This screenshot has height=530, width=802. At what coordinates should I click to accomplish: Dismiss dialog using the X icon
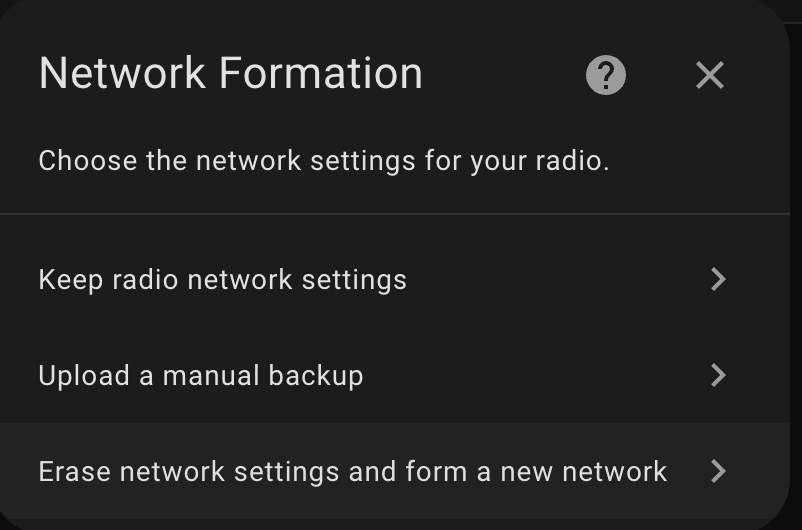tap(710, 75)
